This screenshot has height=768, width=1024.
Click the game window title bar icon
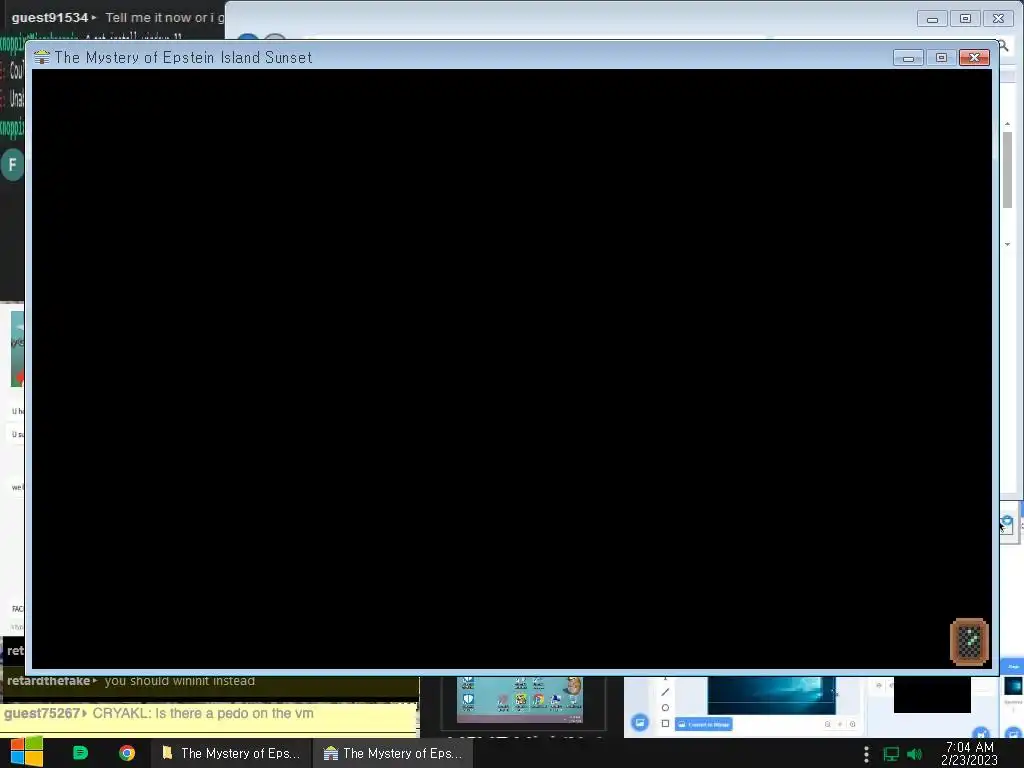tap(42, 57)
